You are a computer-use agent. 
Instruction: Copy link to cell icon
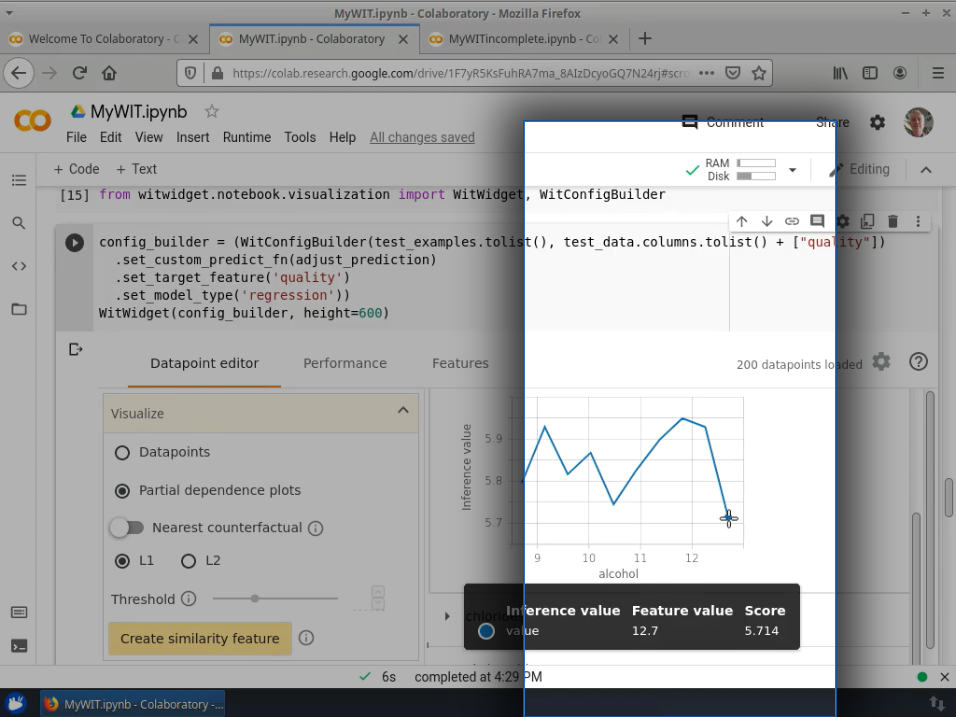[x=791, y=221]
